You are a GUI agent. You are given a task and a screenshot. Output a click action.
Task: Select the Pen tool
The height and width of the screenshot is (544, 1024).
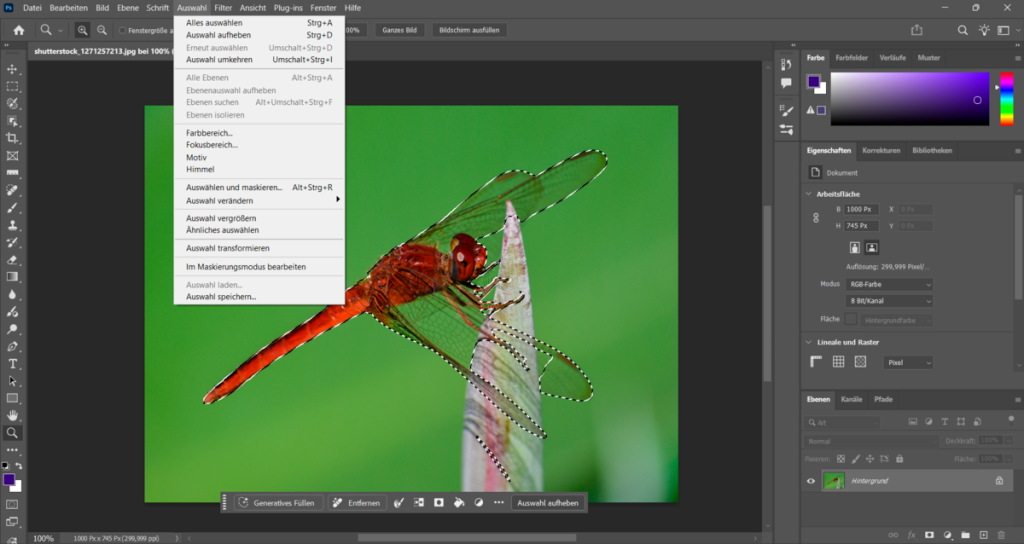(12, 346)
